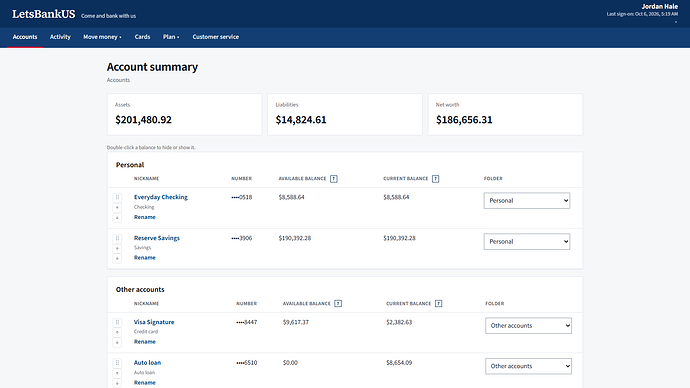Click Auto loan available balance $0.00
This screenshot has height=388, width=690.
pos(290,362)
